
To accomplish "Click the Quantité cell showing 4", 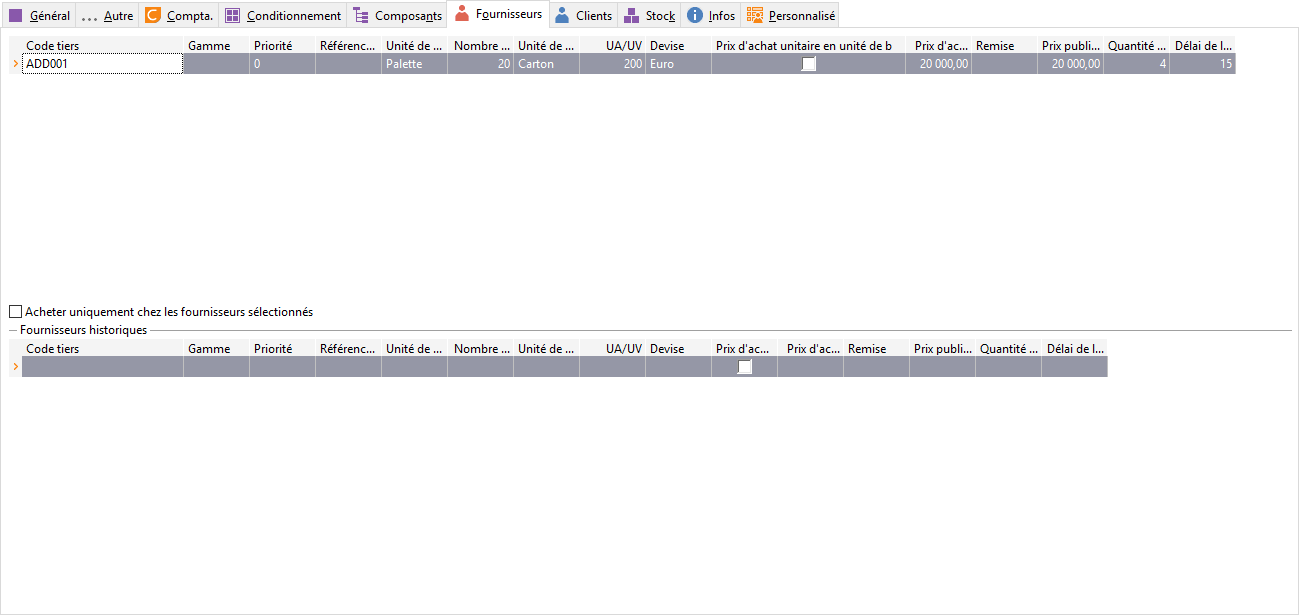I will (1137, 64).
